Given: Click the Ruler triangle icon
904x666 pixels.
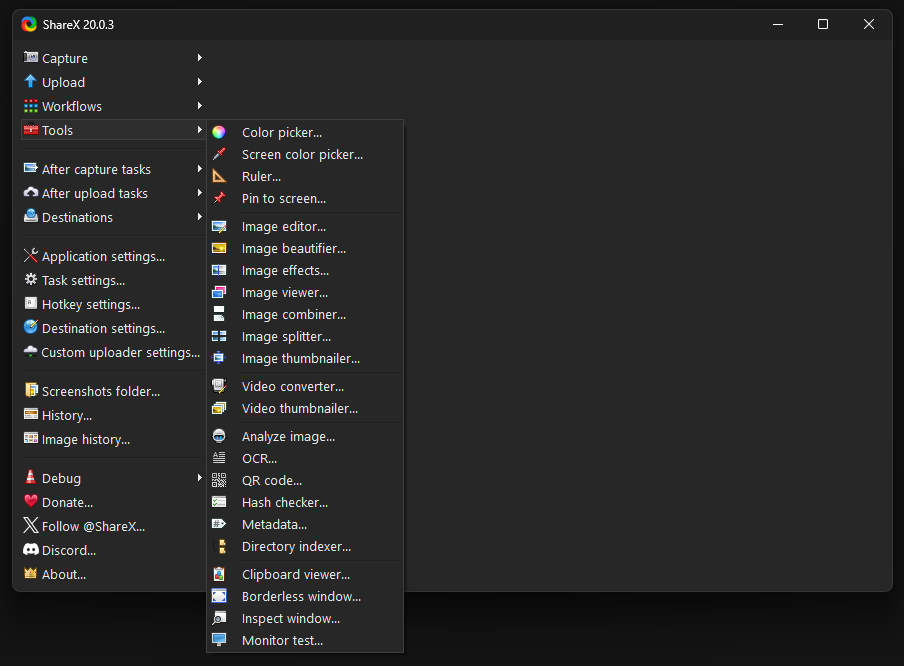Looking at the screenshot, I should point(219,176).
